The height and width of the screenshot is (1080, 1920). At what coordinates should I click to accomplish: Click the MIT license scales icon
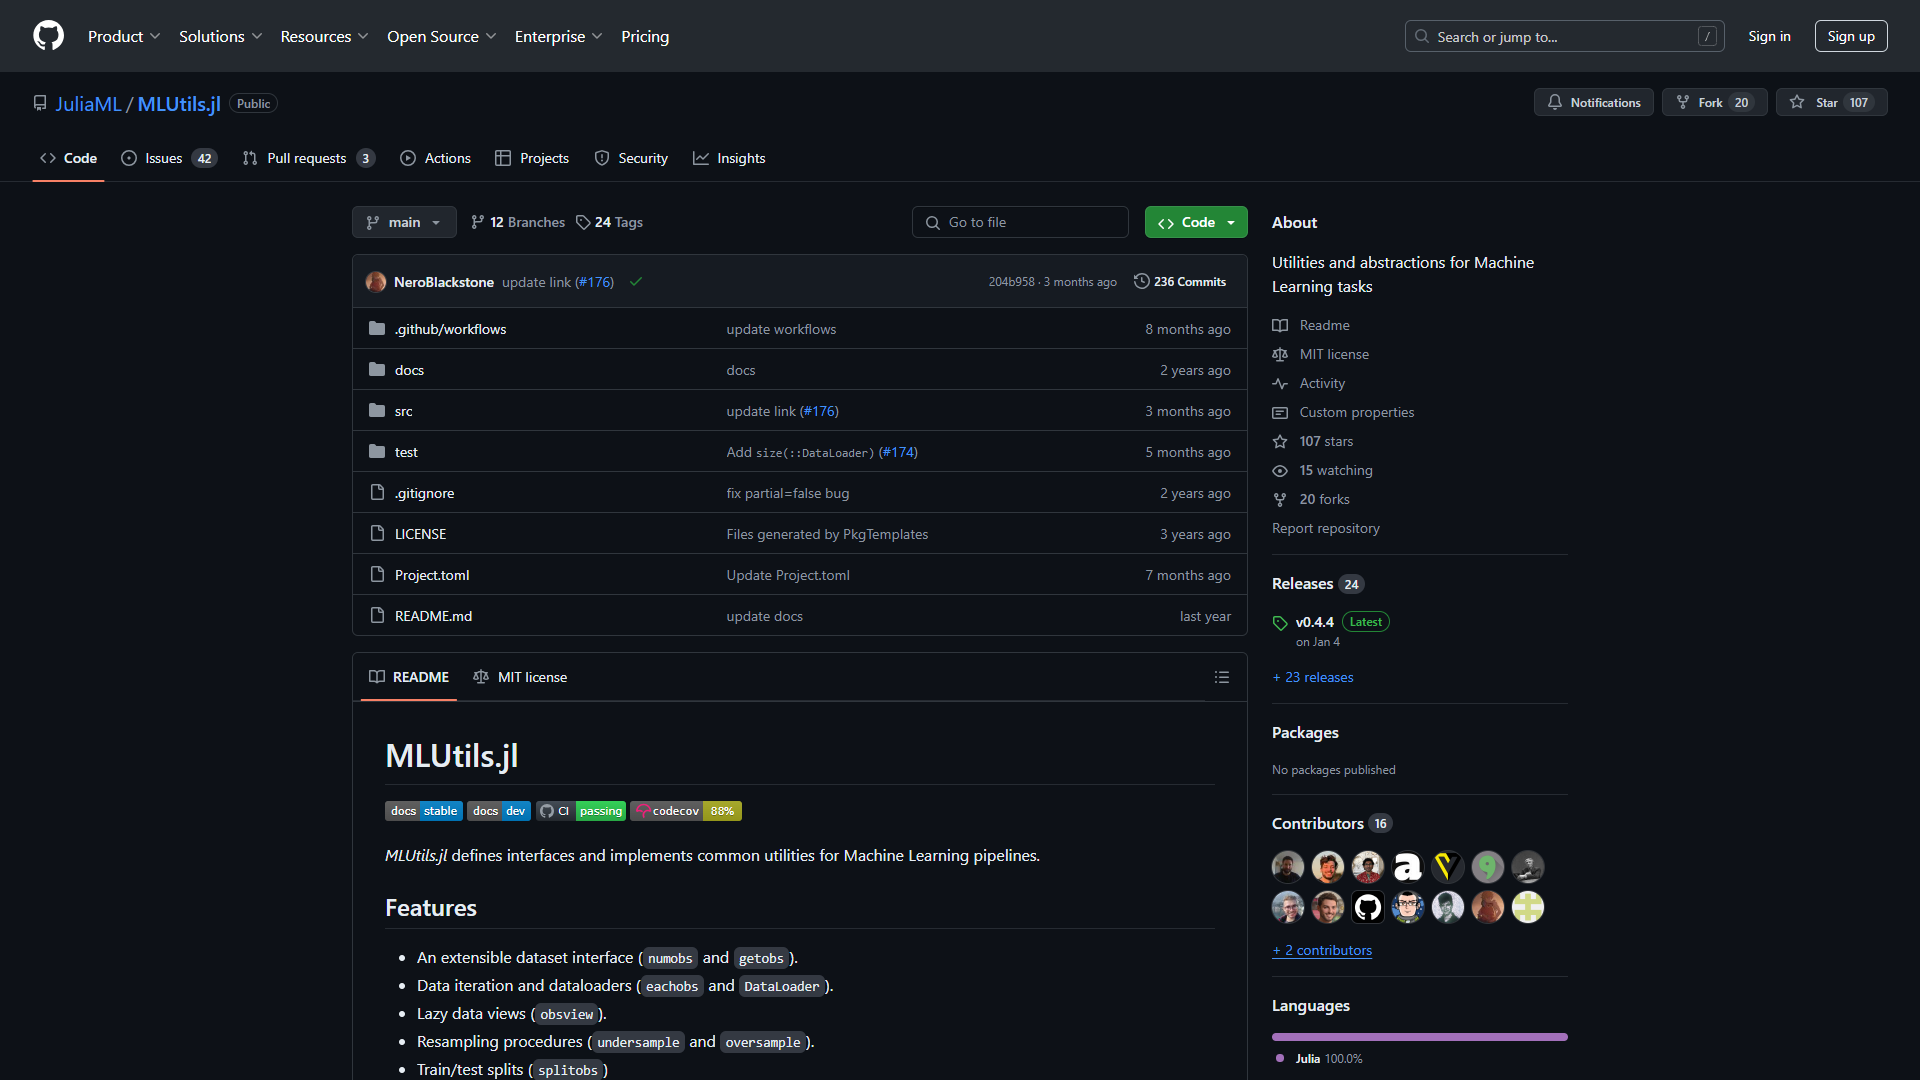(1280, 354)
